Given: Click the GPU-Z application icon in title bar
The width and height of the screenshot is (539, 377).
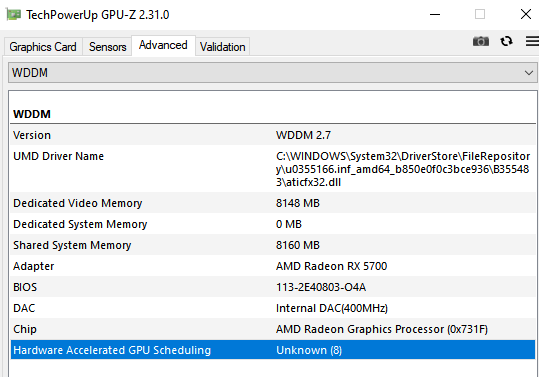Looking at the screenshot, I should [13, 15].
